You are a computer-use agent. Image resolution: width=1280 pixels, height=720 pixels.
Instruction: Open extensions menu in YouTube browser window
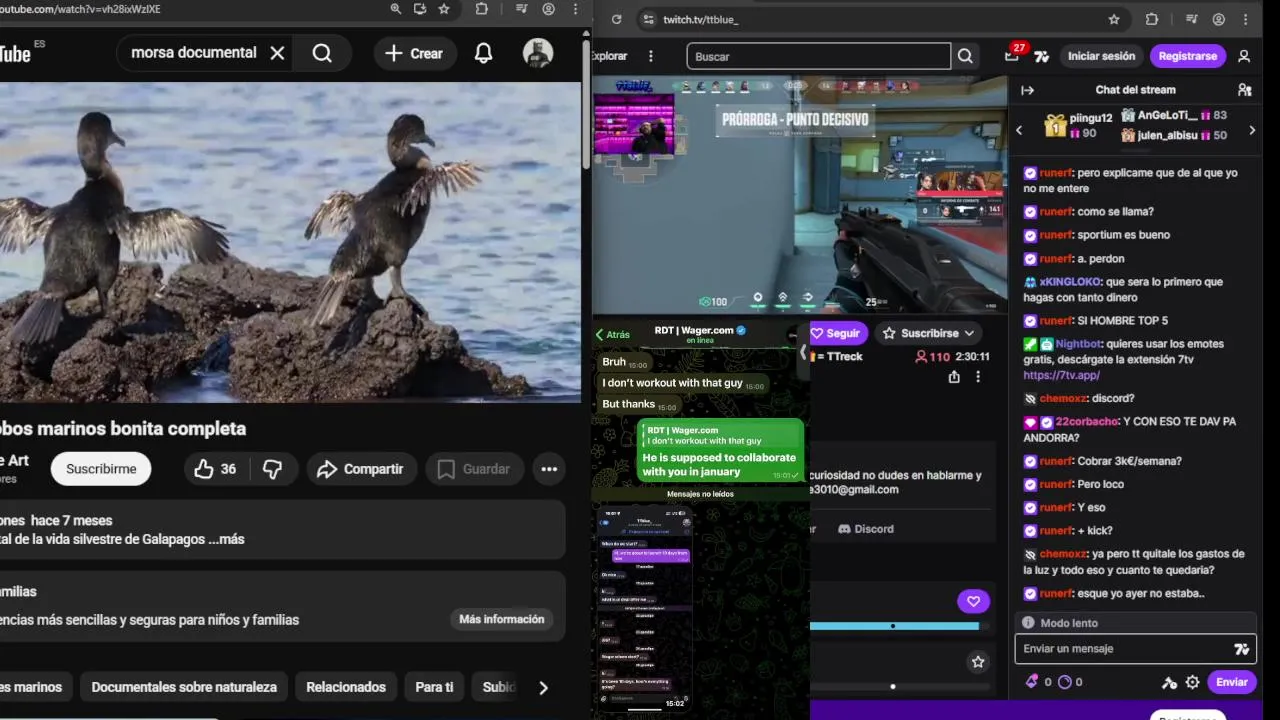click(x=482, y=9)
